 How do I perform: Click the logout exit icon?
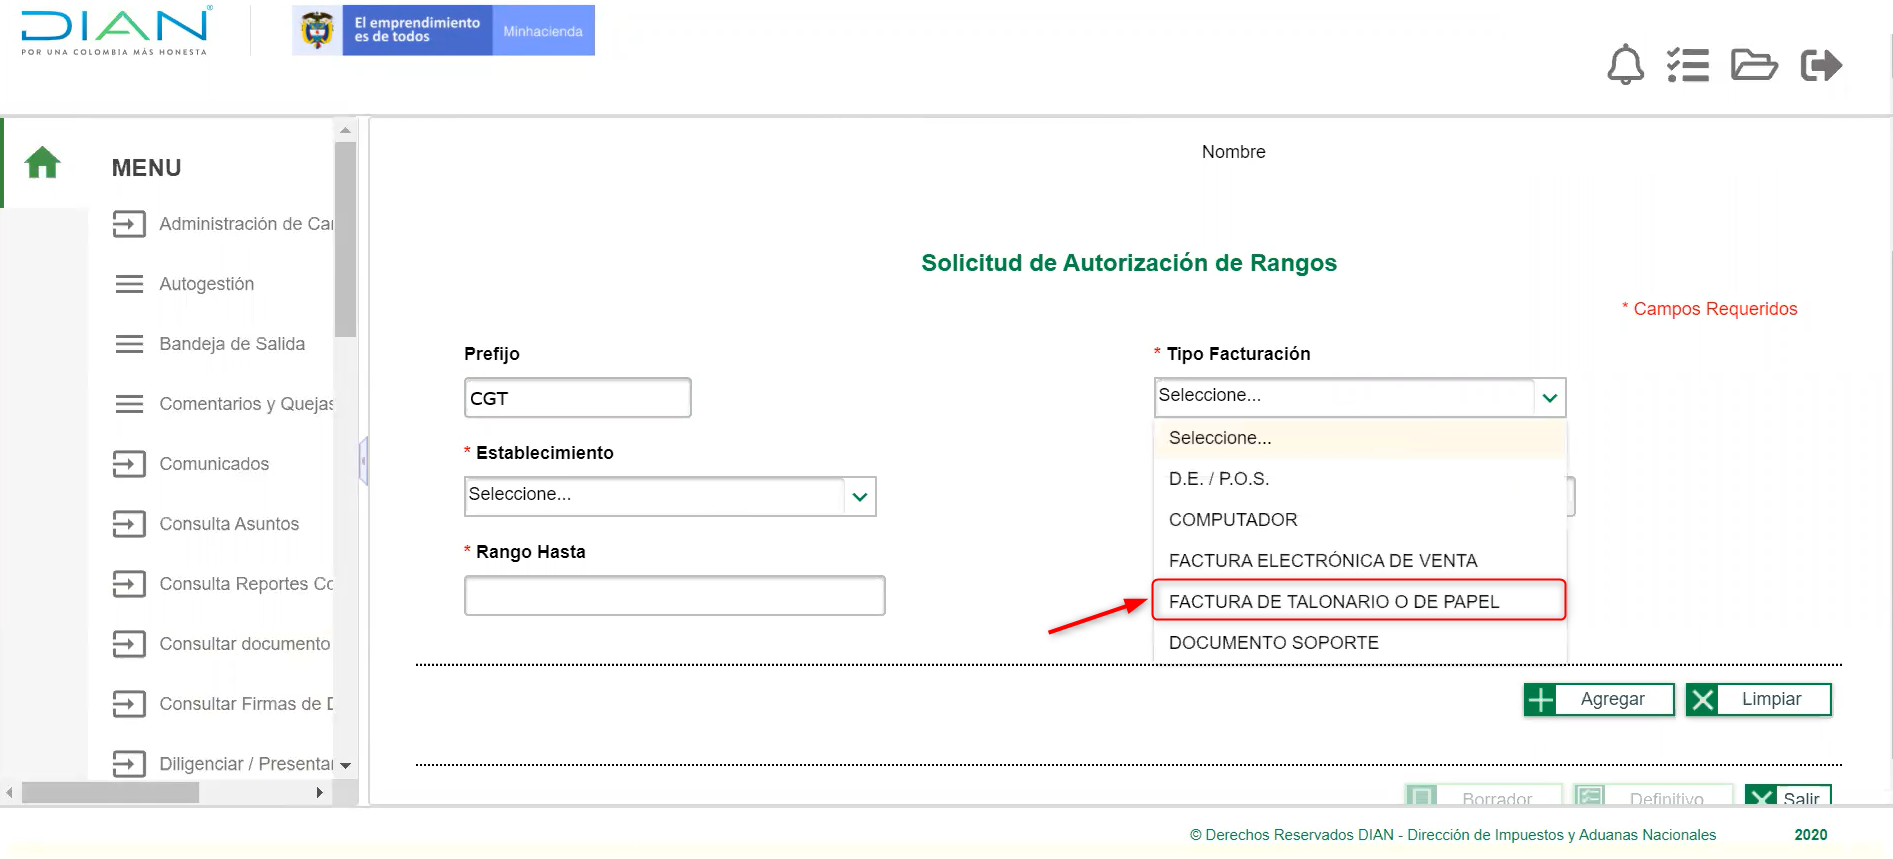[x=1820, y=65]
